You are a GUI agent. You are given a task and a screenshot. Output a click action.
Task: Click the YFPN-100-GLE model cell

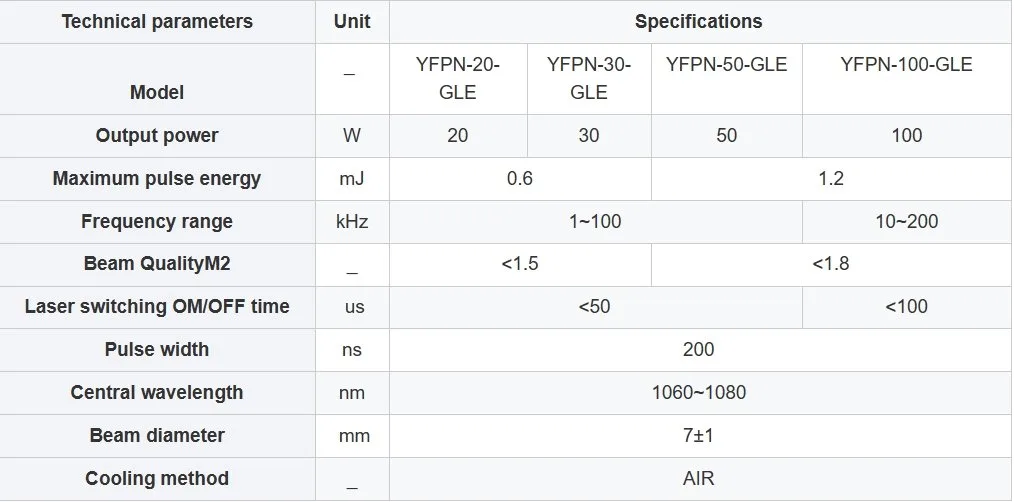tap(907, 79)
